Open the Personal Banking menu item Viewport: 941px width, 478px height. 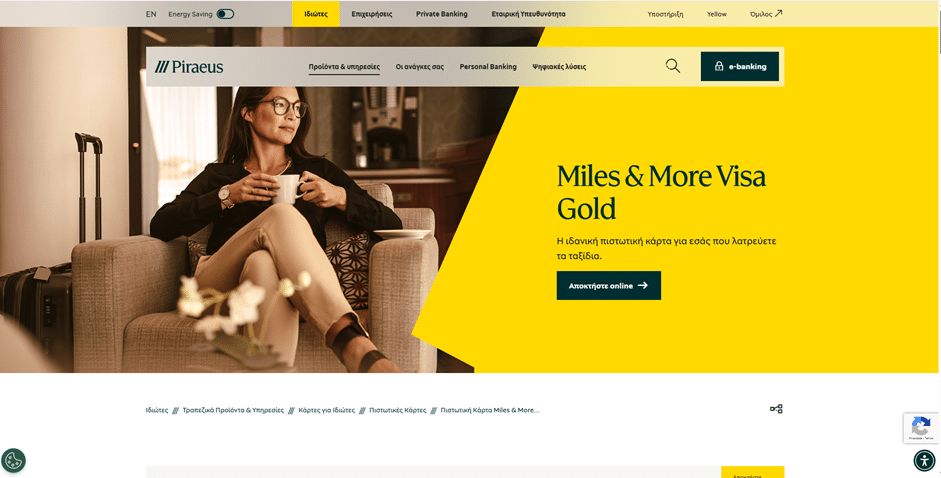tap(488, 67)
